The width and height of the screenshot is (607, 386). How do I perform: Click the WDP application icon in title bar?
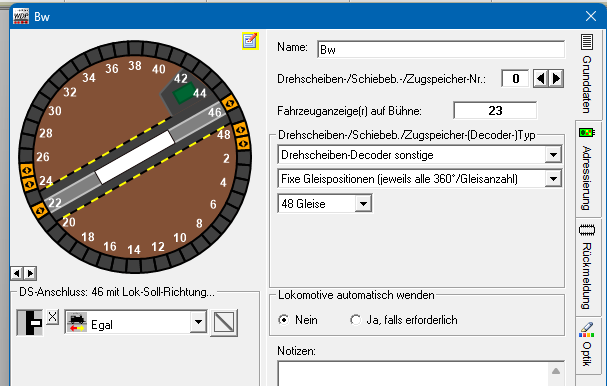(x=21, y=16)
